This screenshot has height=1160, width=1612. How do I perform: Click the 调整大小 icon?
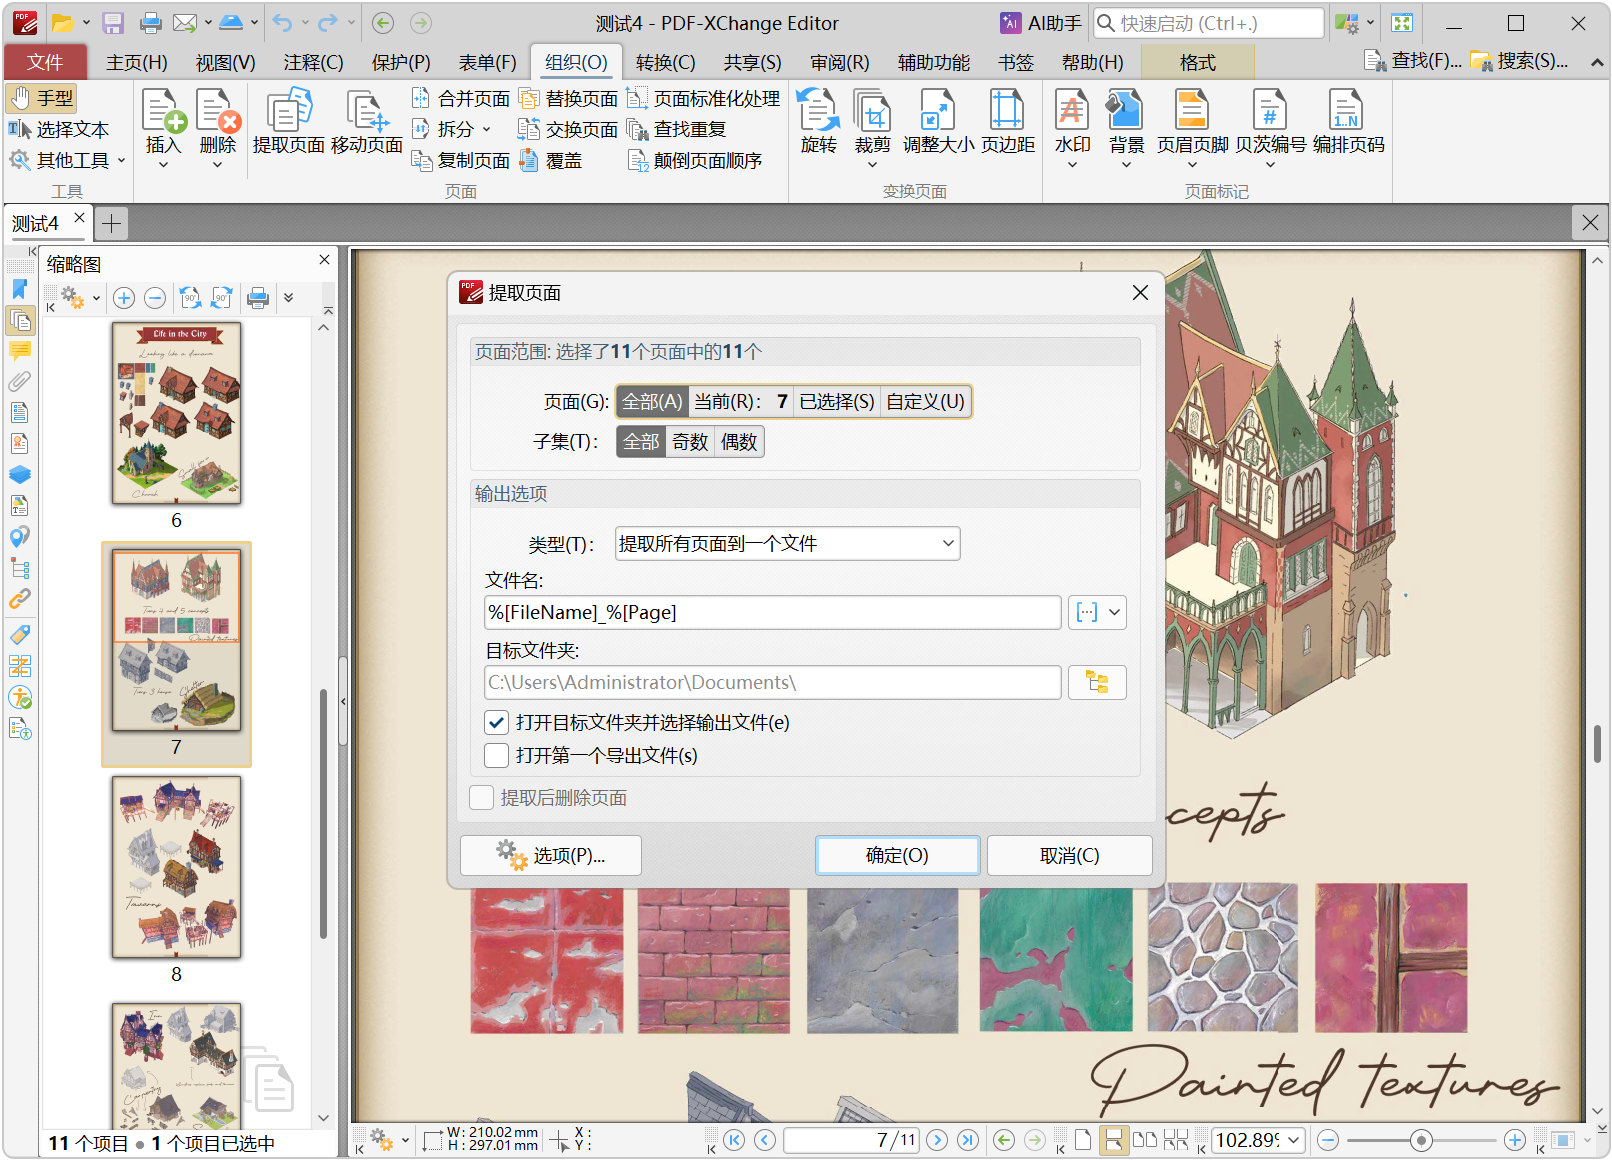coord(938,122)
